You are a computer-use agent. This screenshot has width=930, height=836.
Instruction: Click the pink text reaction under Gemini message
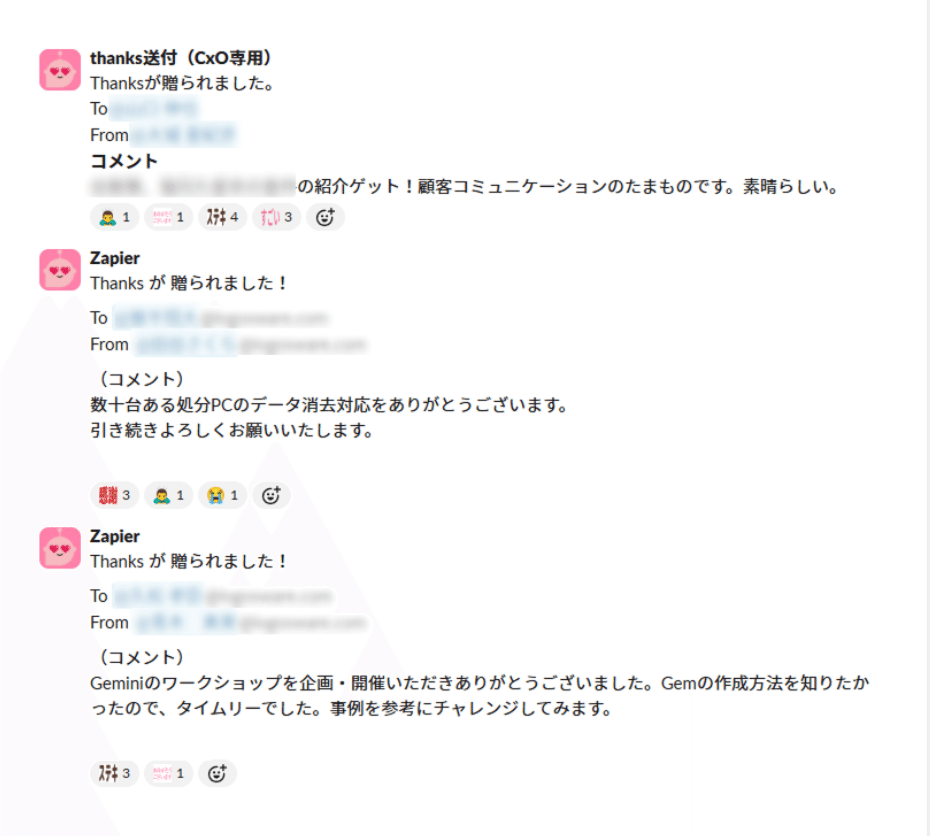pyautogui.click(x=168, y=773)
